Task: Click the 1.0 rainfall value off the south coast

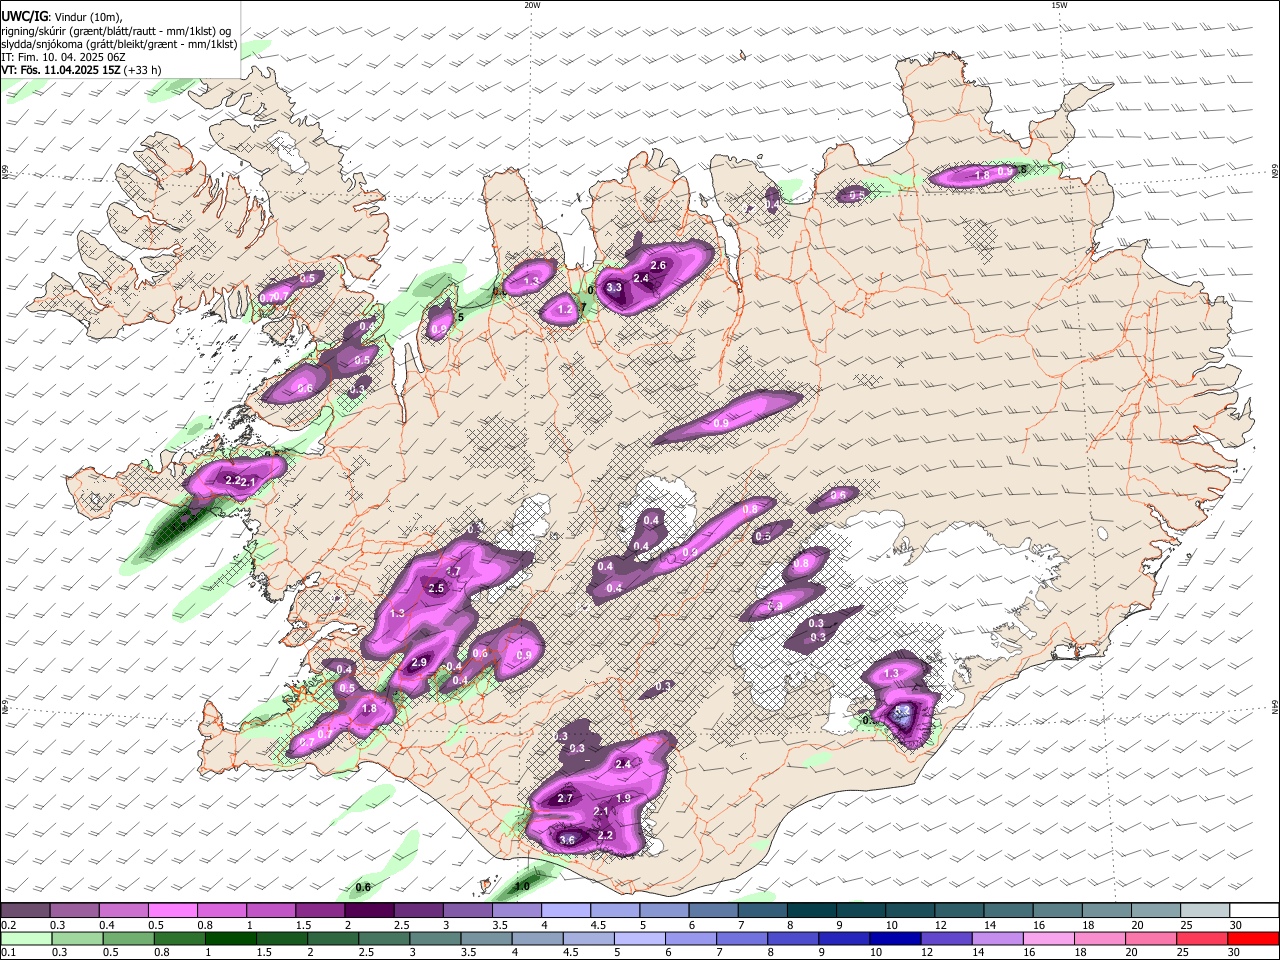Action: [x=522, y=886]
